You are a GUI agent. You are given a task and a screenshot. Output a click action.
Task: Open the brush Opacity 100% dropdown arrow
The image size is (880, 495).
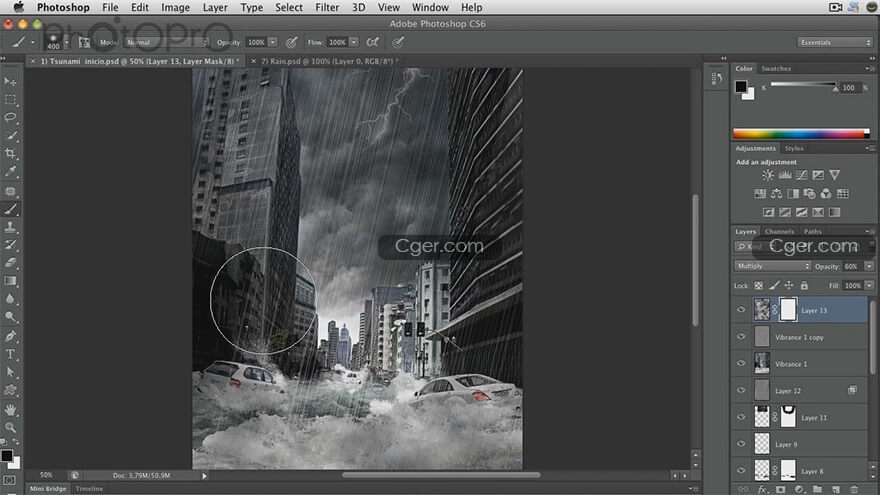273,43
